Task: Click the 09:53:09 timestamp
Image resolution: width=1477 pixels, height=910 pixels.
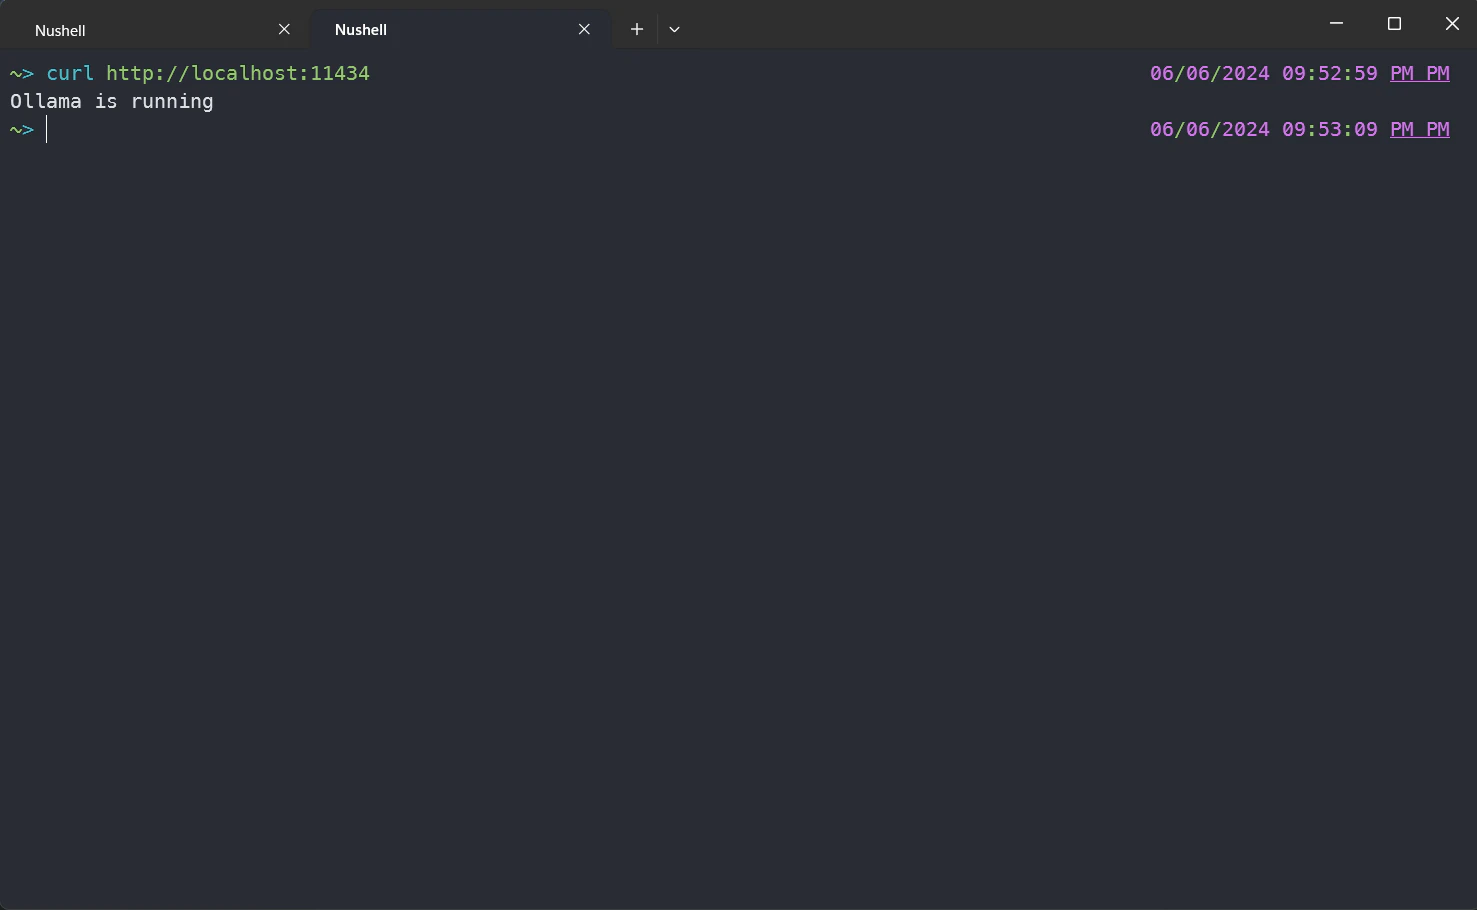Action: 1330,129
